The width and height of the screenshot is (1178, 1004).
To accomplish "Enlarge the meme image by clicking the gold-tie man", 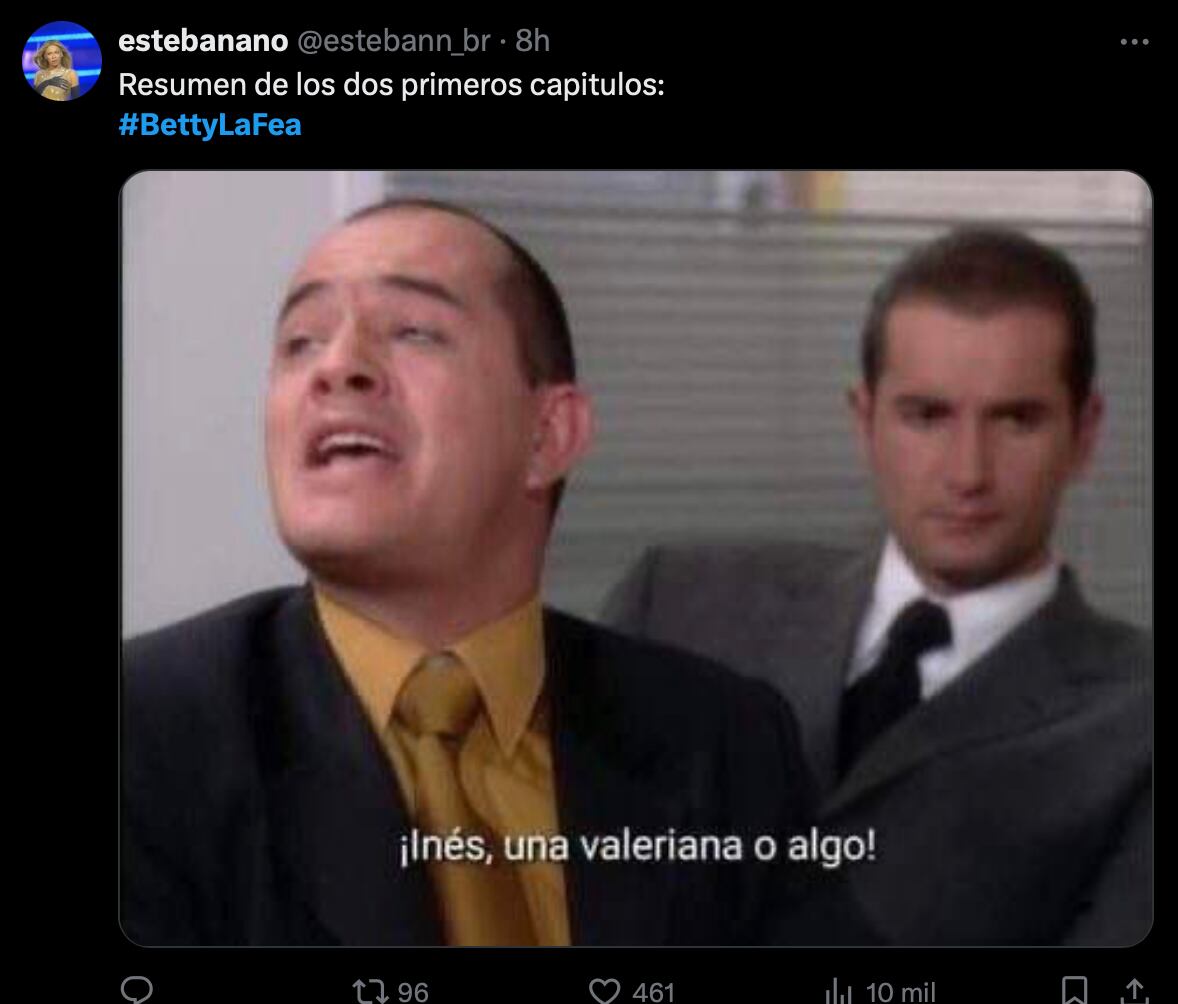I will click(421, 571).
